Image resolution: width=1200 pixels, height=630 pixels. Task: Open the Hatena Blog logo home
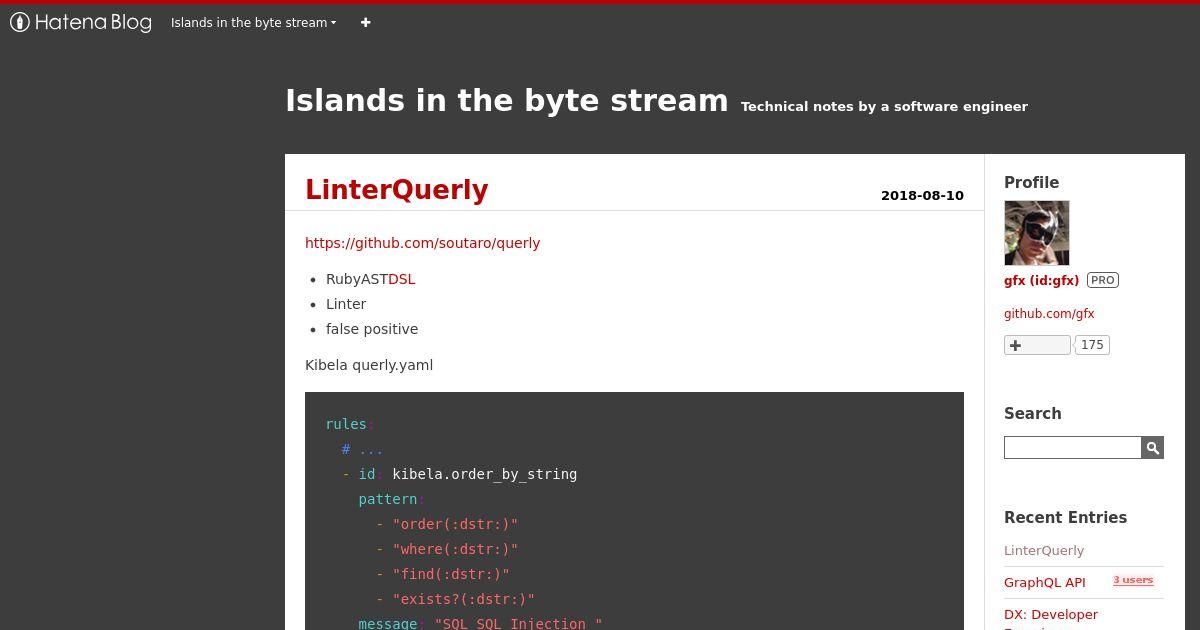(81, 22)
